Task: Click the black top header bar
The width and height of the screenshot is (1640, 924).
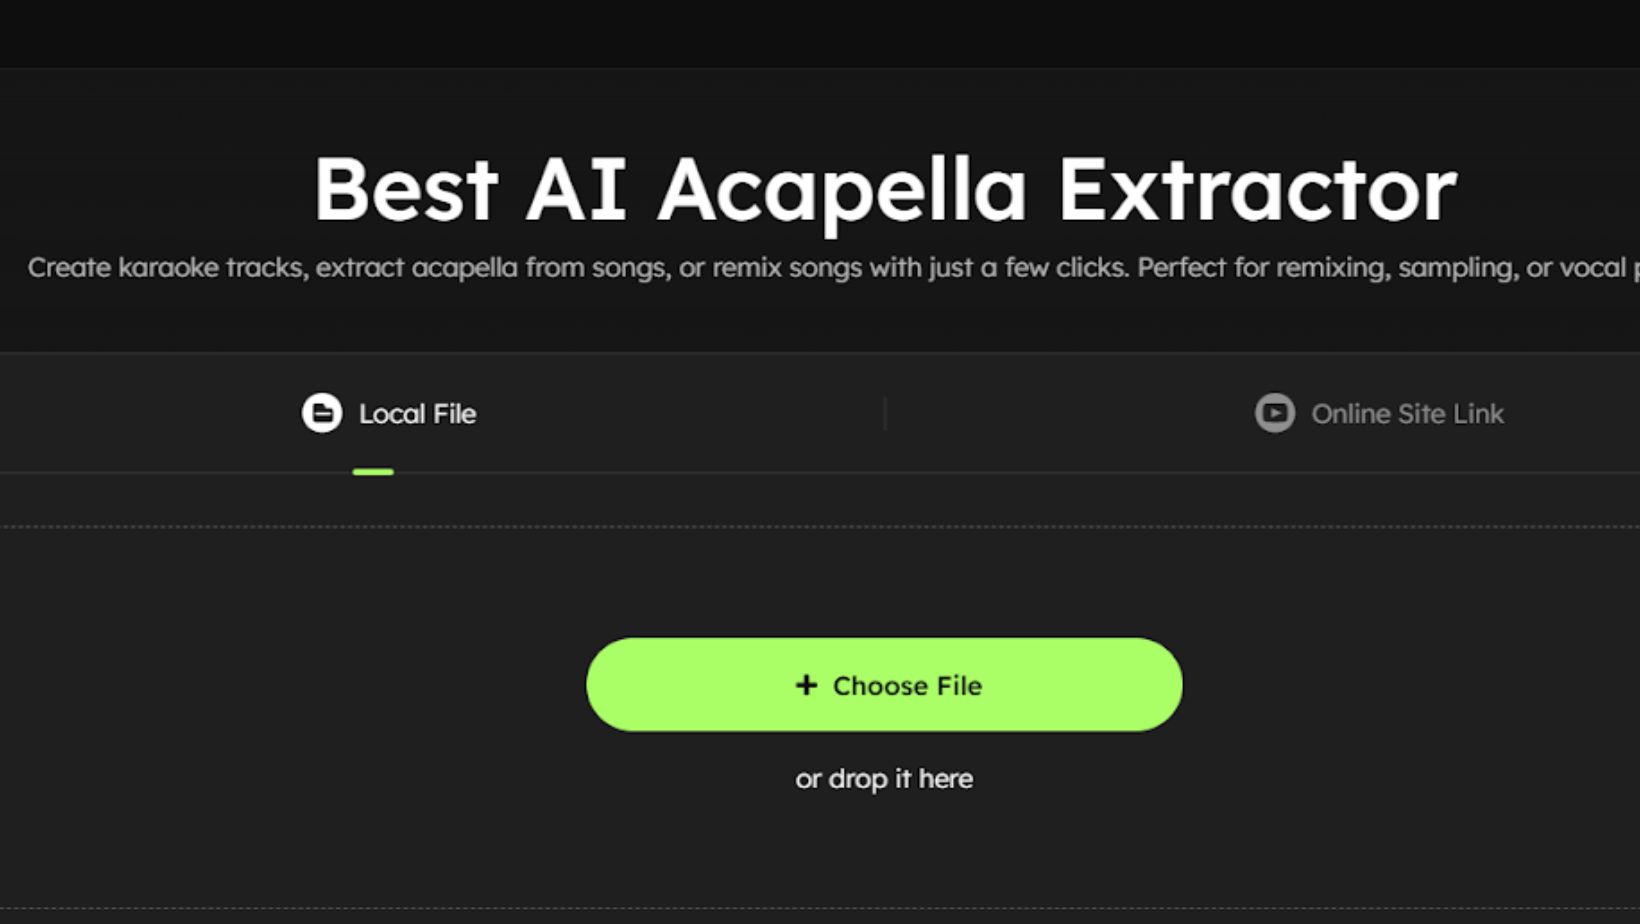Action: tap(820, 33)
